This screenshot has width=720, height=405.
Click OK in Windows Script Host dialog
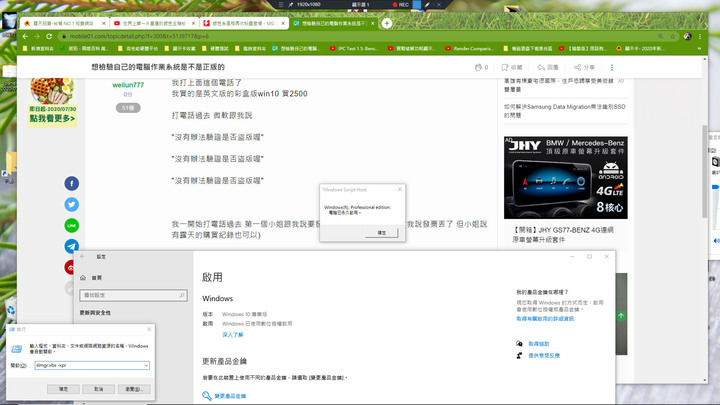(x=382, y=233)
